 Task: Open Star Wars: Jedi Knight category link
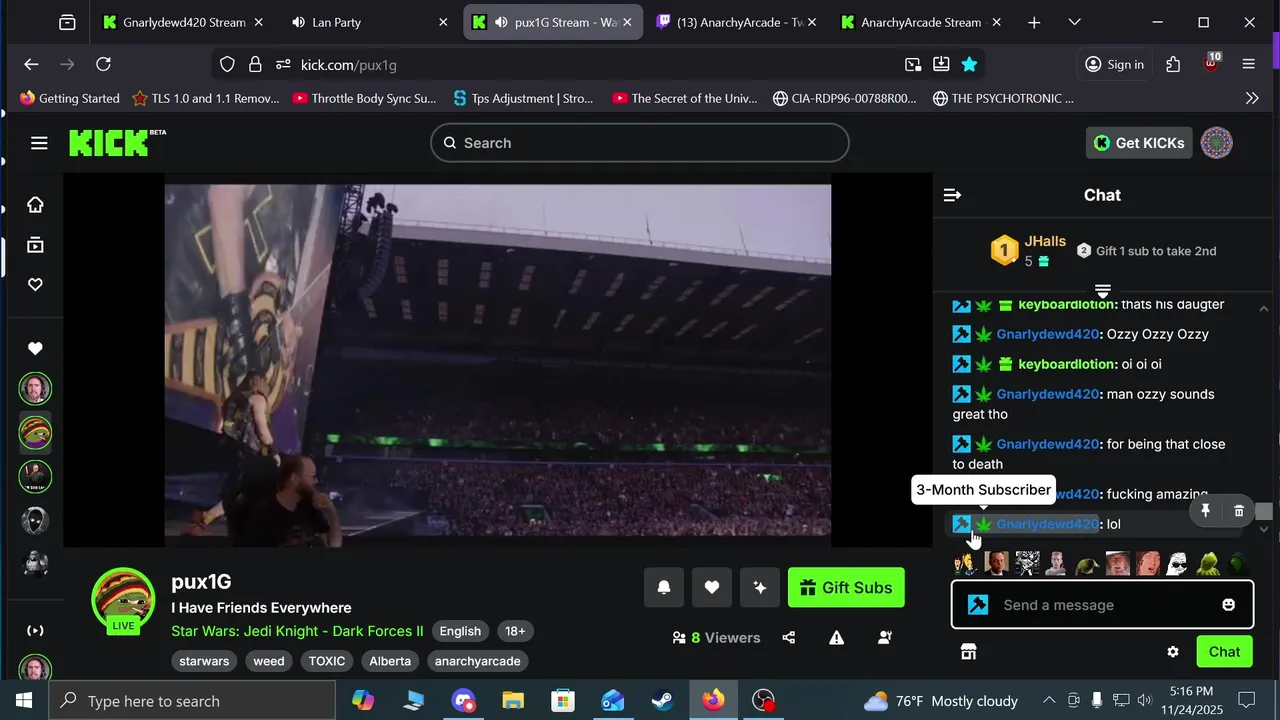[x=297, y=631]
